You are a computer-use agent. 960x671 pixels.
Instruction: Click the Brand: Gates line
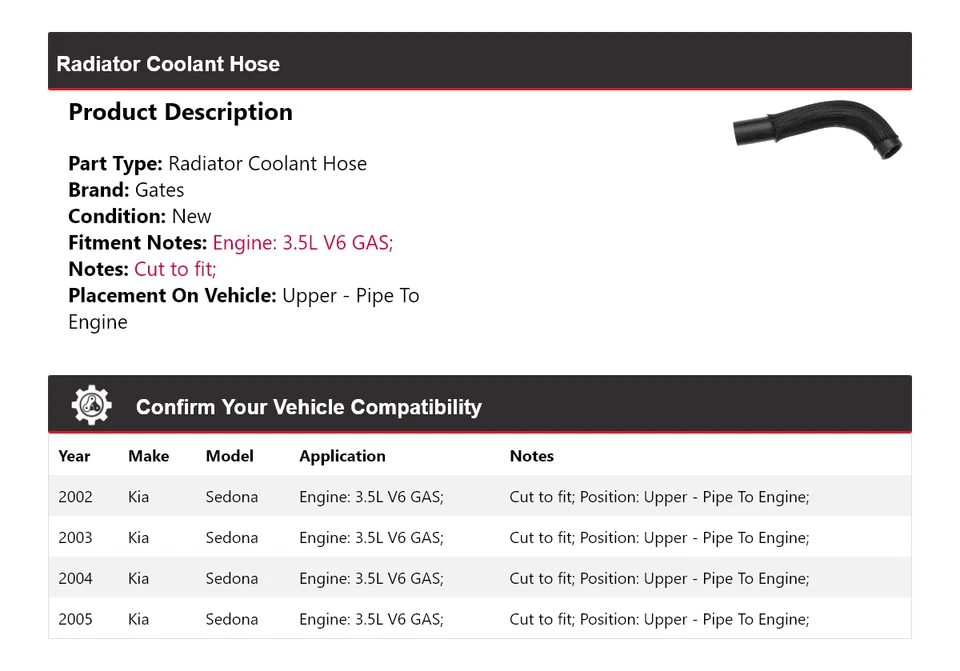tap(126, 190)
